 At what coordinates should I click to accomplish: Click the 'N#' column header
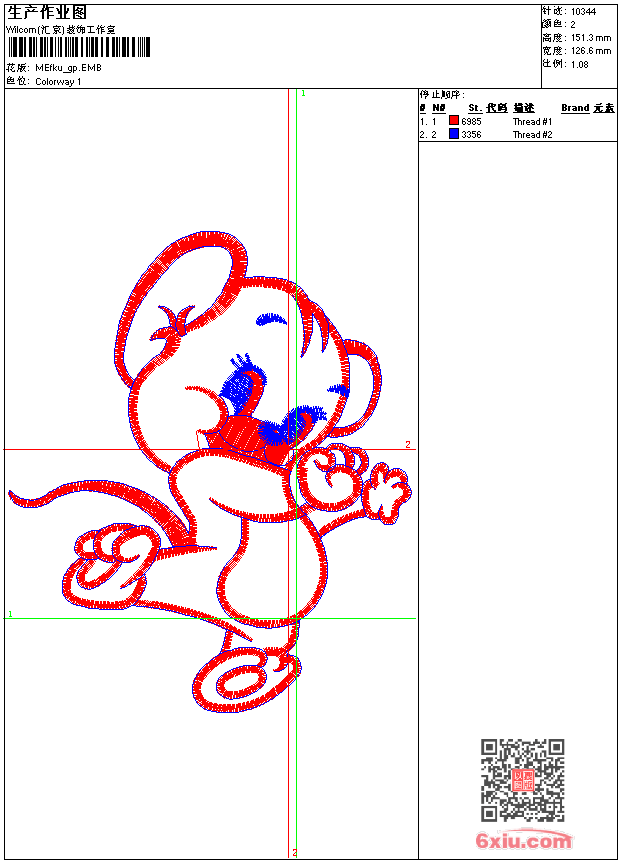point(439,108)
